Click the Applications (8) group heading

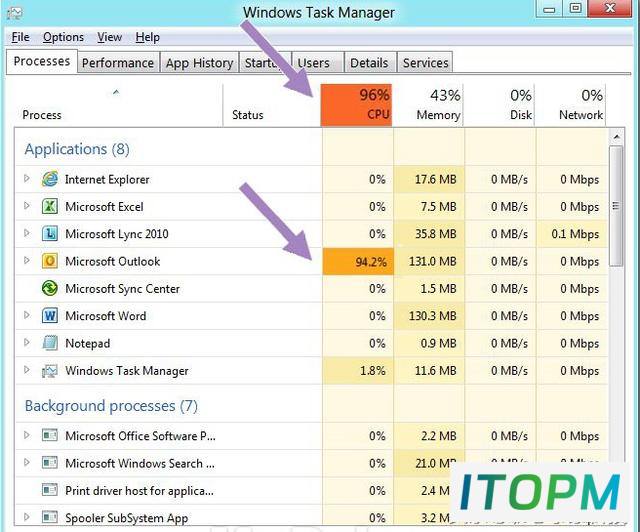click(x=77, y=149)
